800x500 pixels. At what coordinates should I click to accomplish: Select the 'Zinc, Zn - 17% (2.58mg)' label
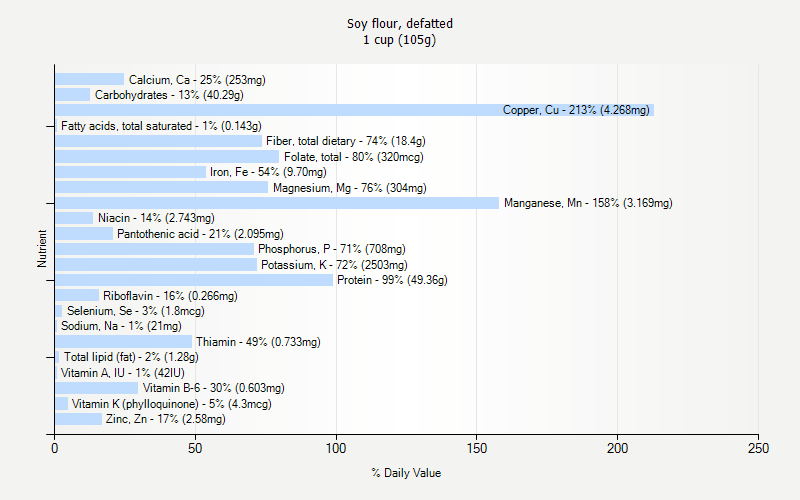[165, 419]
